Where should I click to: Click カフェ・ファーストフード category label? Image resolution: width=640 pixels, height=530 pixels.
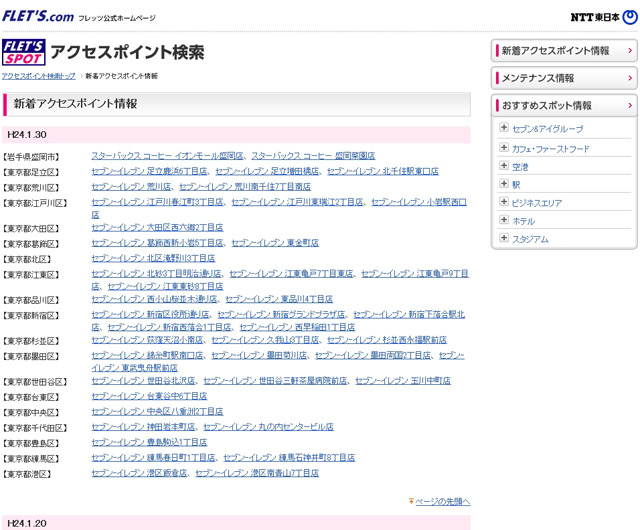point(551,149)
